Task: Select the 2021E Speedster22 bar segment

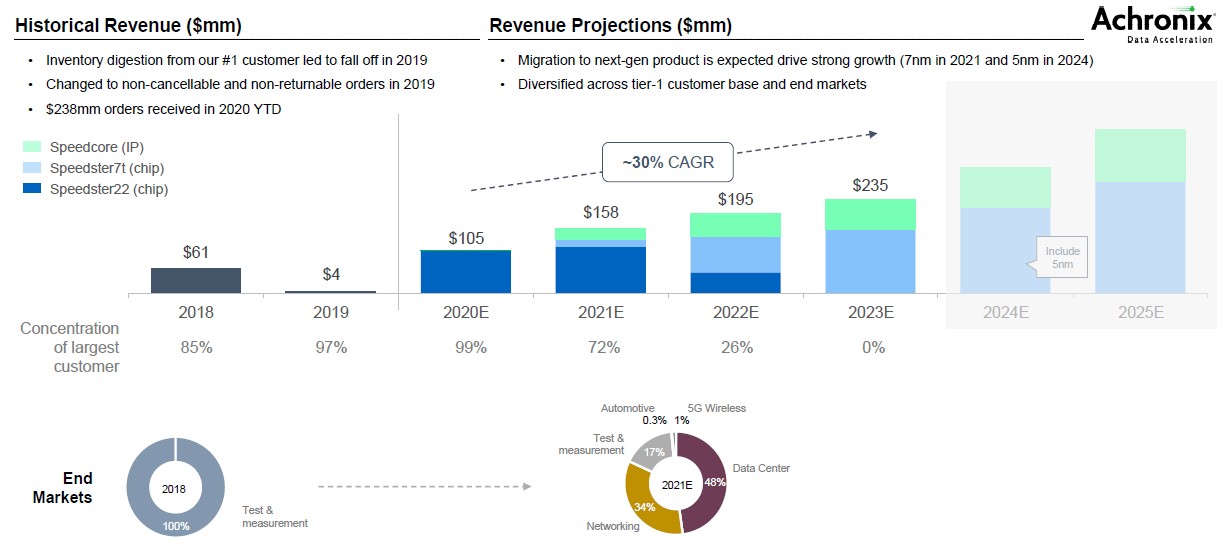Action: (x=601, y=270)
